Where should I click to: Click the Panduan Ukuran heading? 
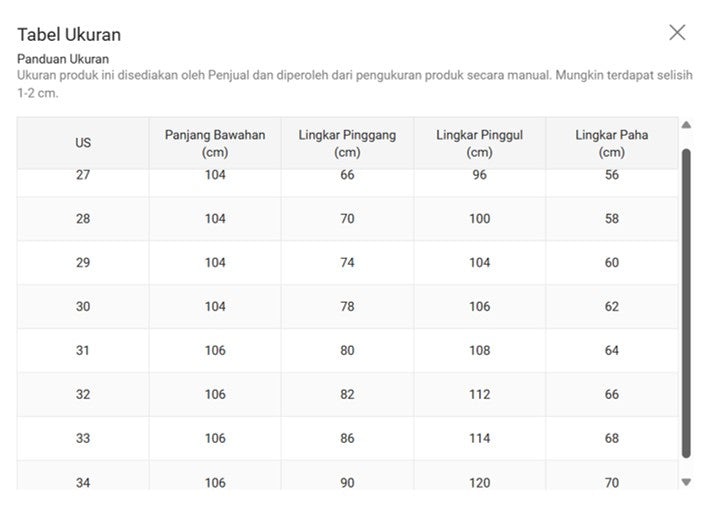[x=63, y=59]
